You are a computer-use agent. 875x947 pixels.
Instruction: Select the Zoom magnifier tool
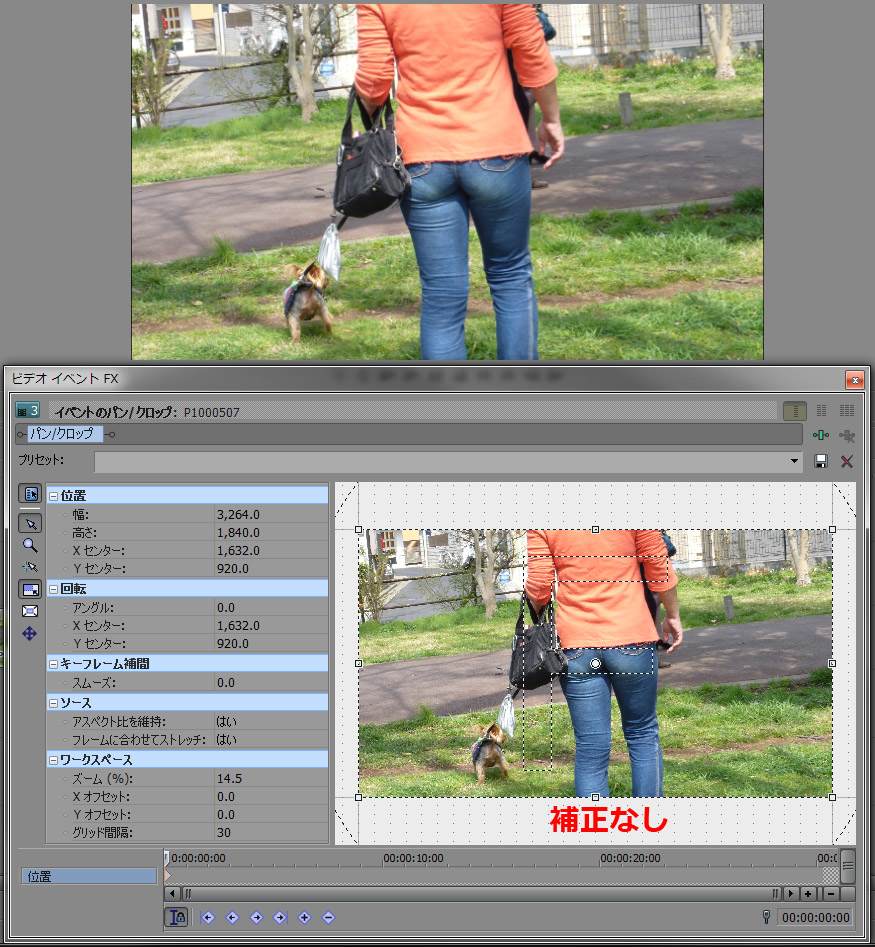click(30, 546)
